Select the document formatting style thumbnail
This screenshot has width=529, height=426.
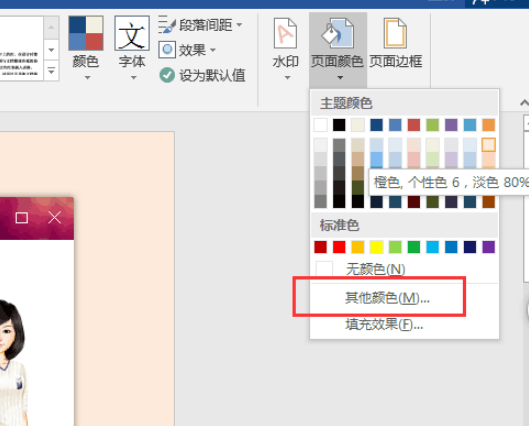[21, 49]
